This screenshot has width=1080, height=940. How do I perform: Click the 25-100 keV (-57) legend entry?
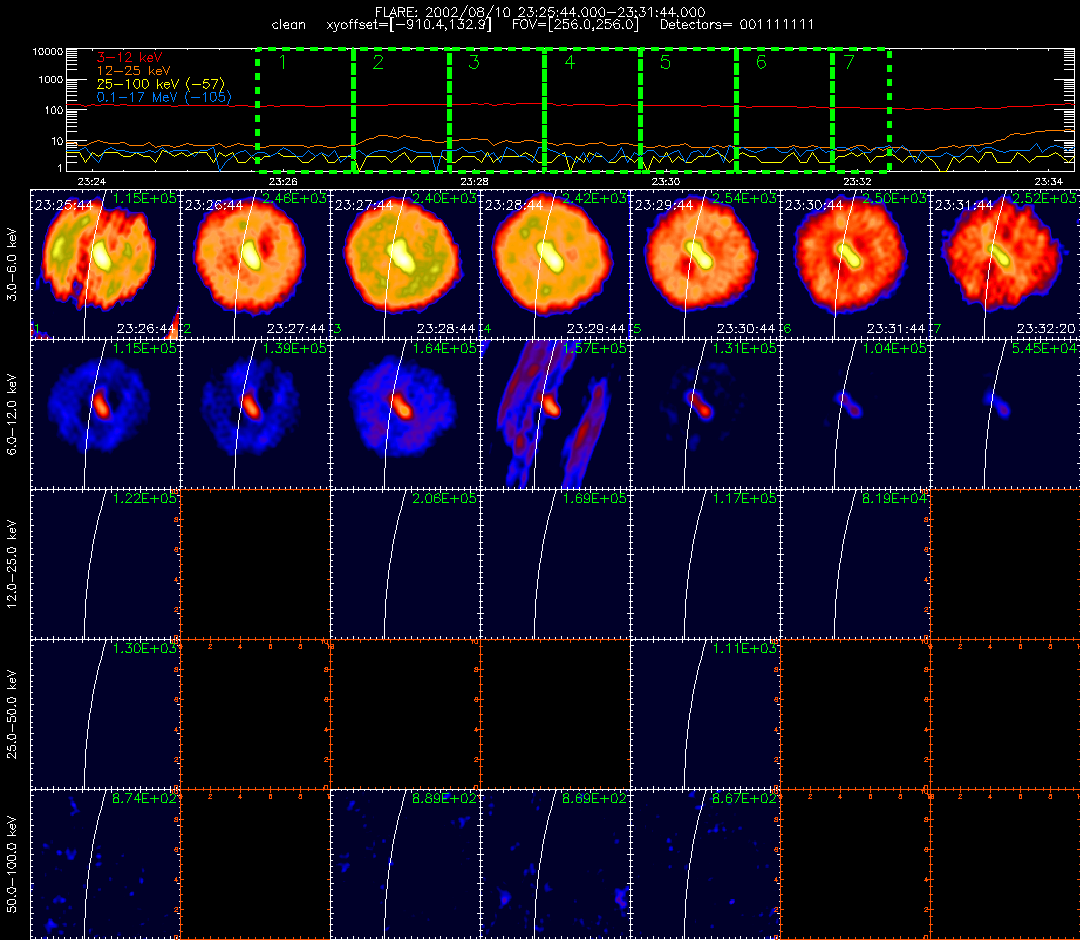pos(160,84)
